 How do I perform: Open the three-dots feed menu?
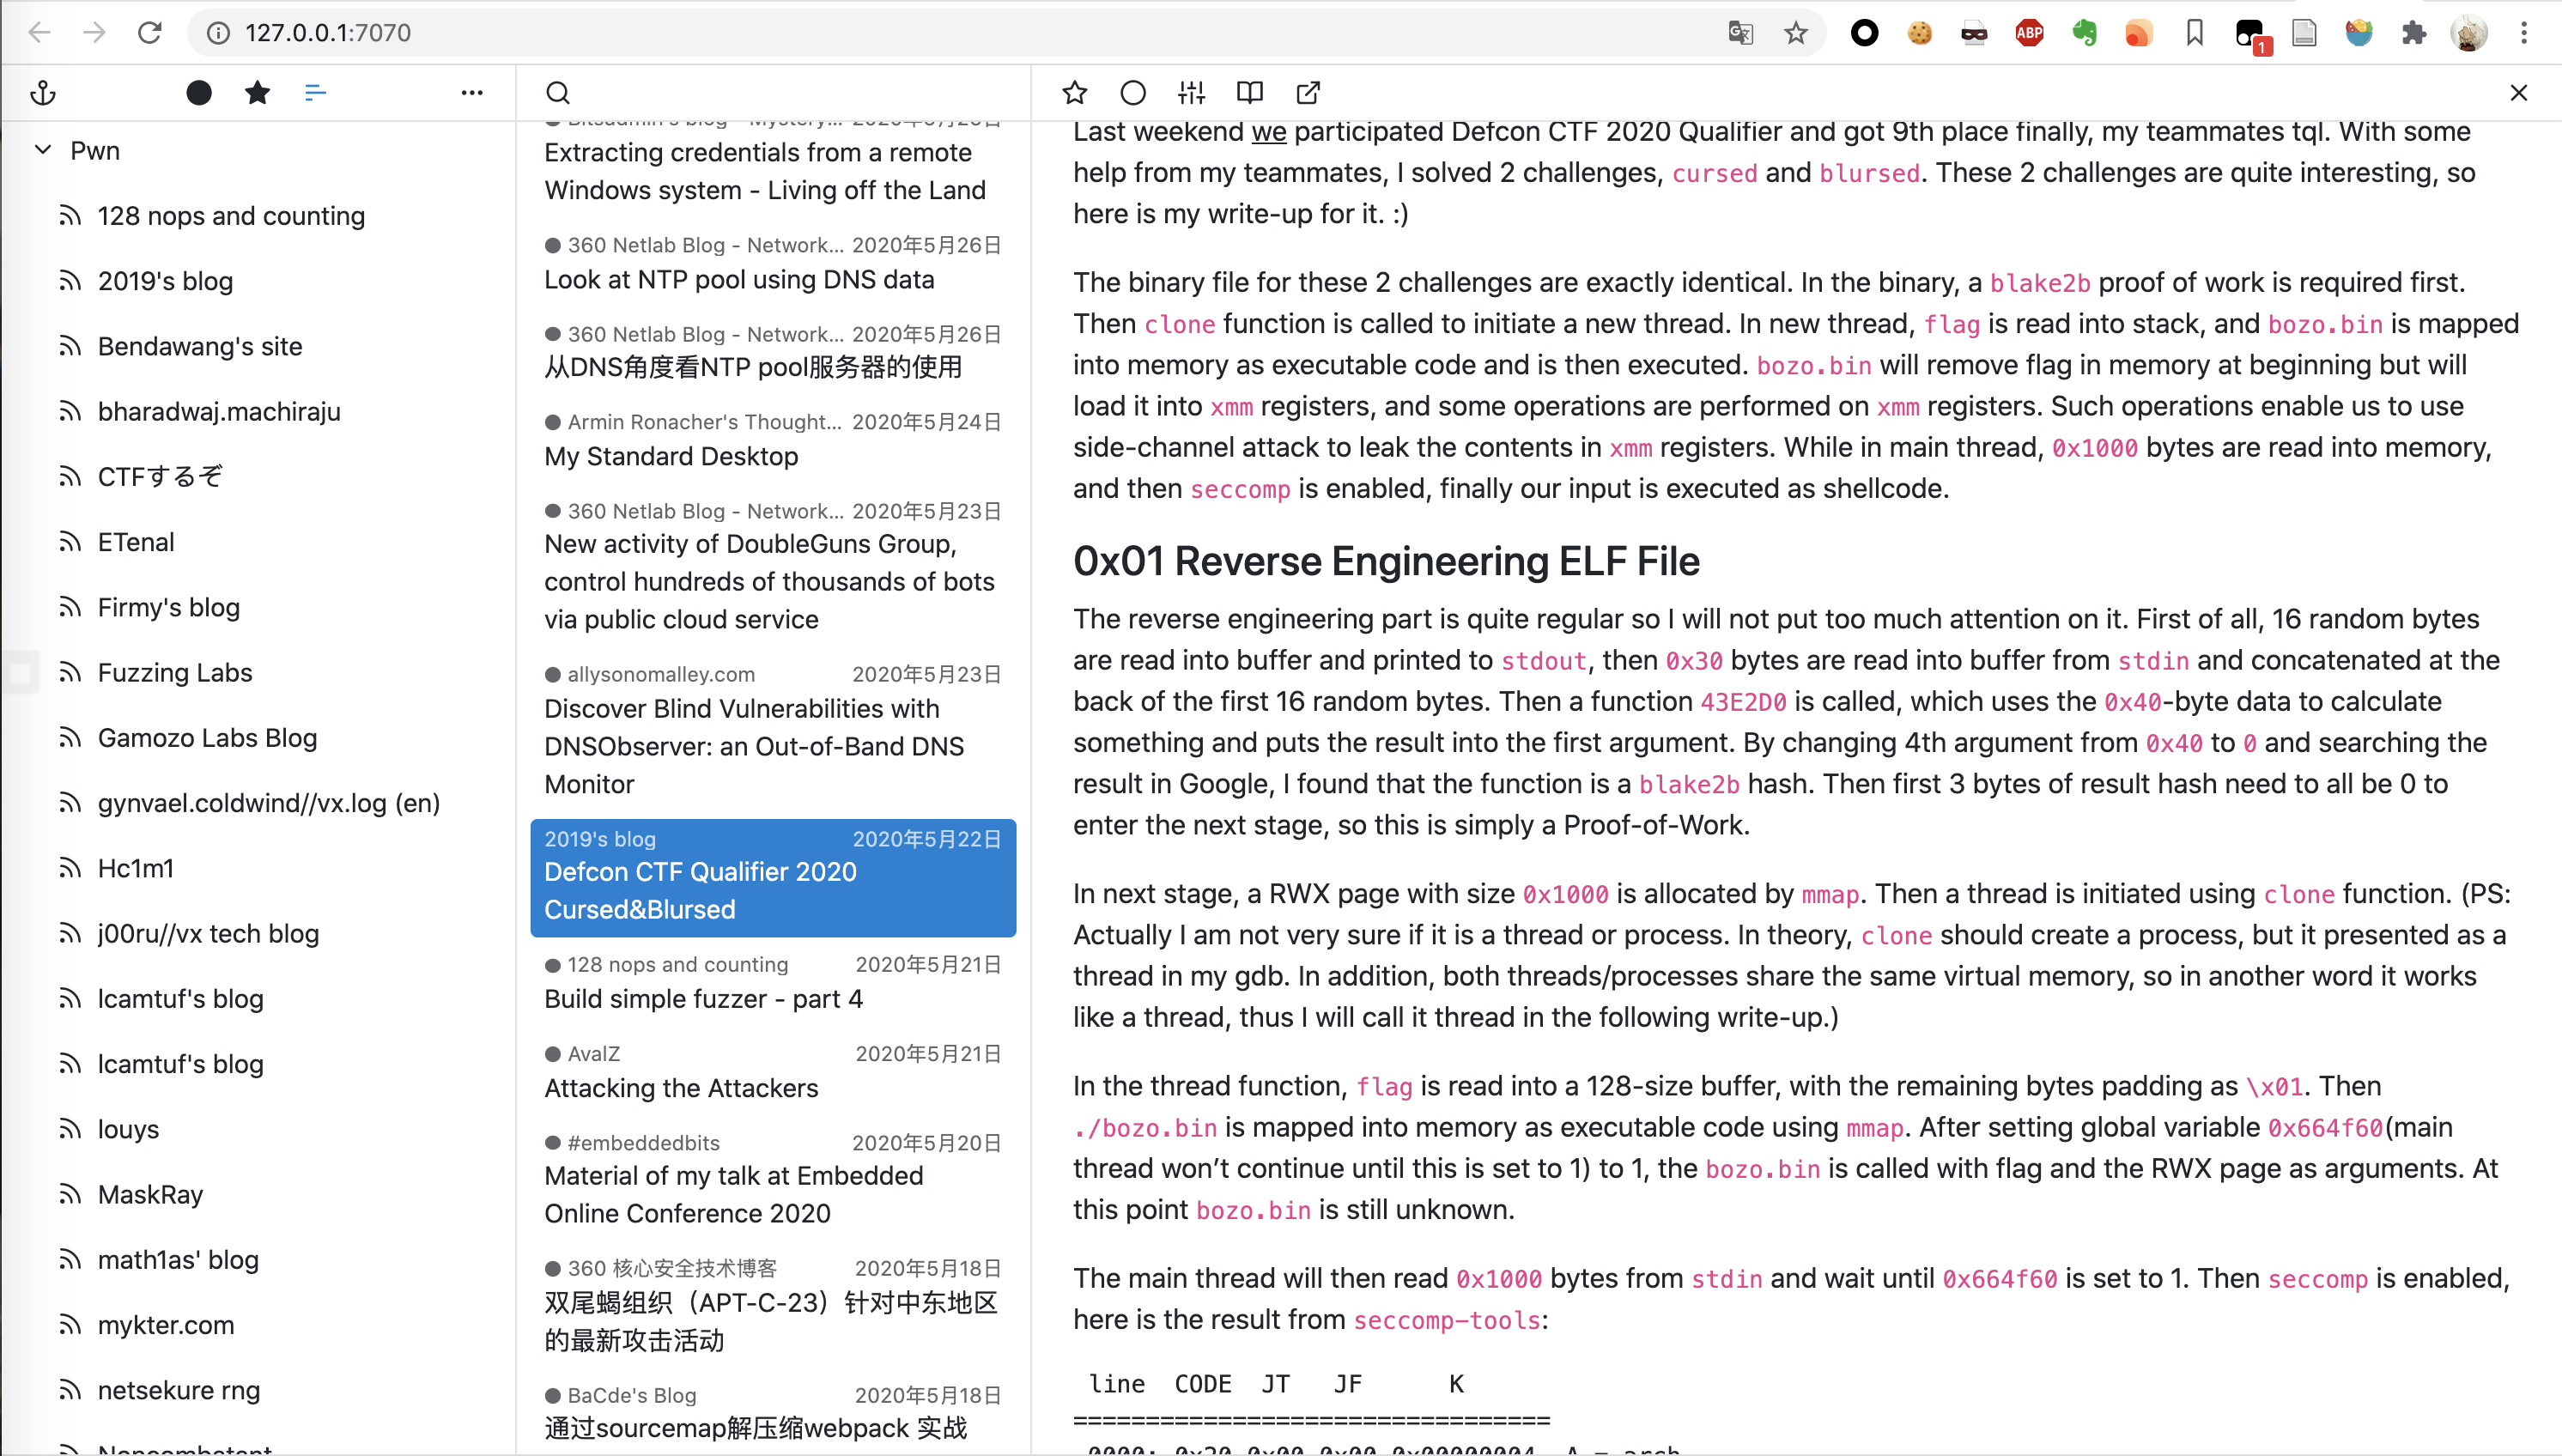coord(472,93)
